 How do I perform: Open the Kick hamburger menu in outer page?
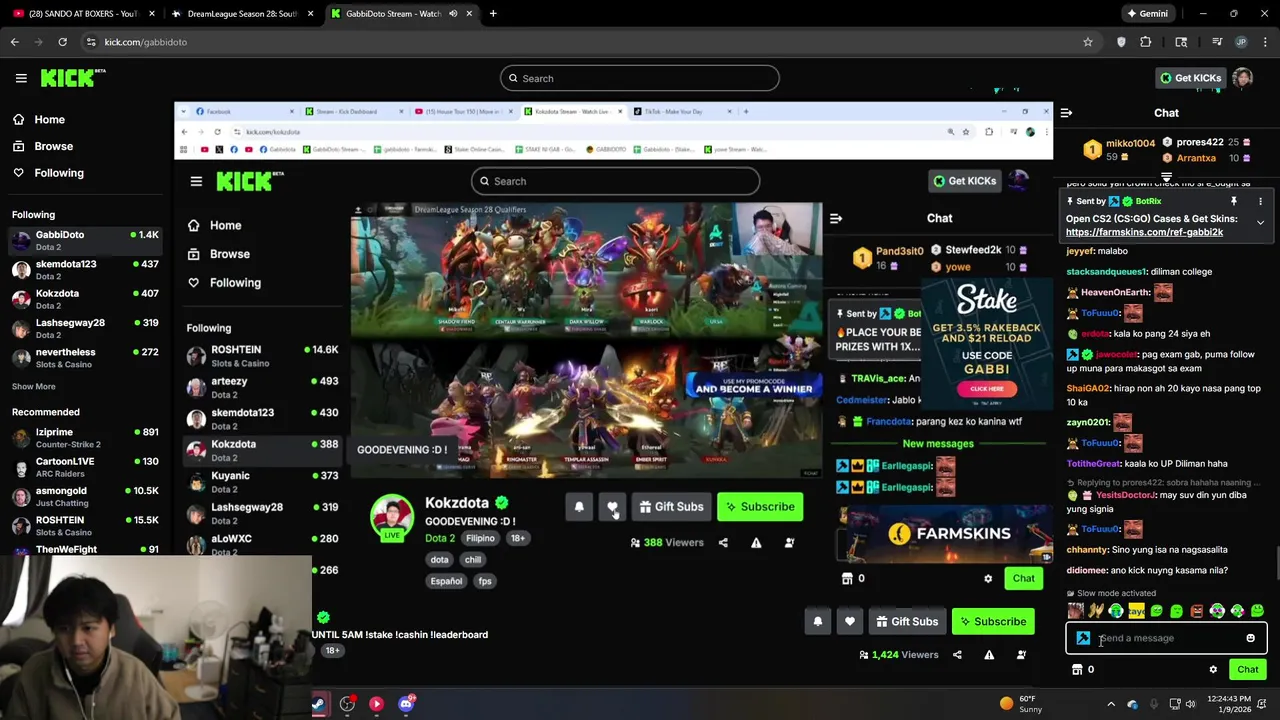click(21, 78)
